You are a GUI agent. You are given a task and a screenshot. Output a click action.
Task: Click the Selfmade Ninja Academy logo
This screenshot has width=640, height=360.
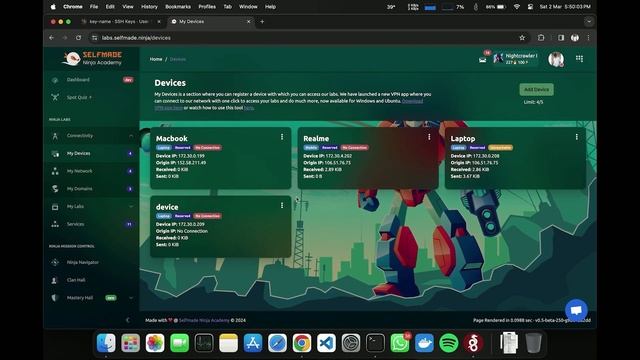tap(92, 58)
